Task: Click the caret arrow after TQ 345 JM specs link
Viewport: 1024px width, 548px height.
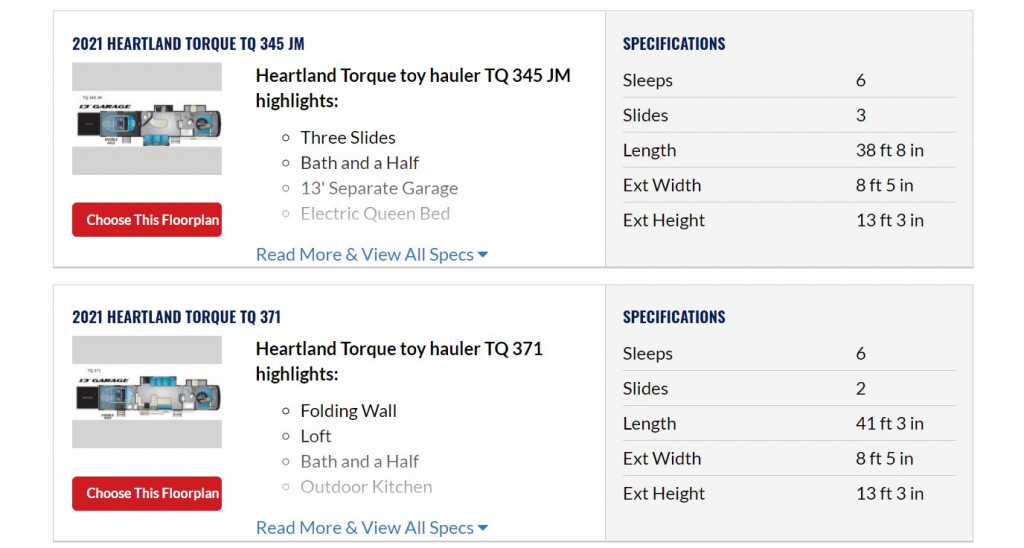Action: [483, 255]
